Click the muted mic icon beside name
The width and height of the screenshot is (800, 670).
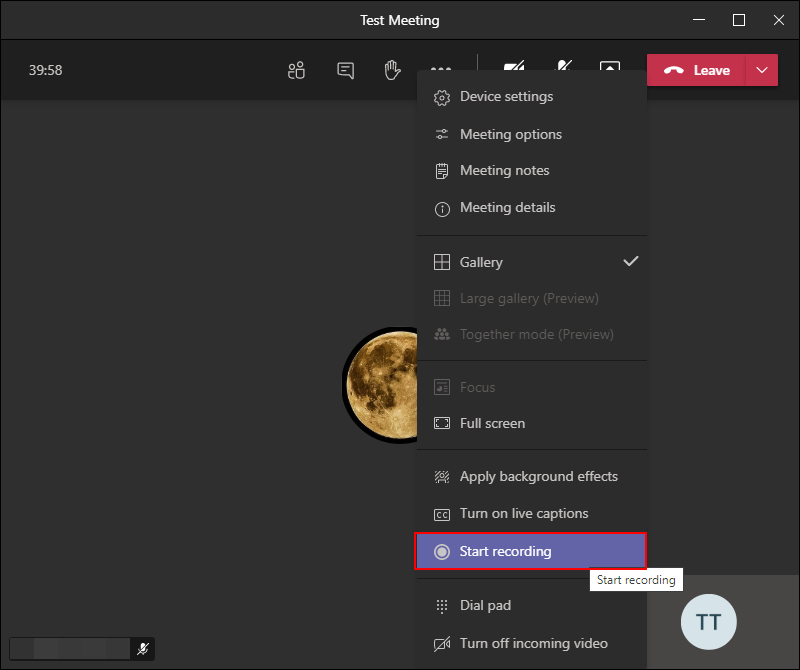click(142, 649)
